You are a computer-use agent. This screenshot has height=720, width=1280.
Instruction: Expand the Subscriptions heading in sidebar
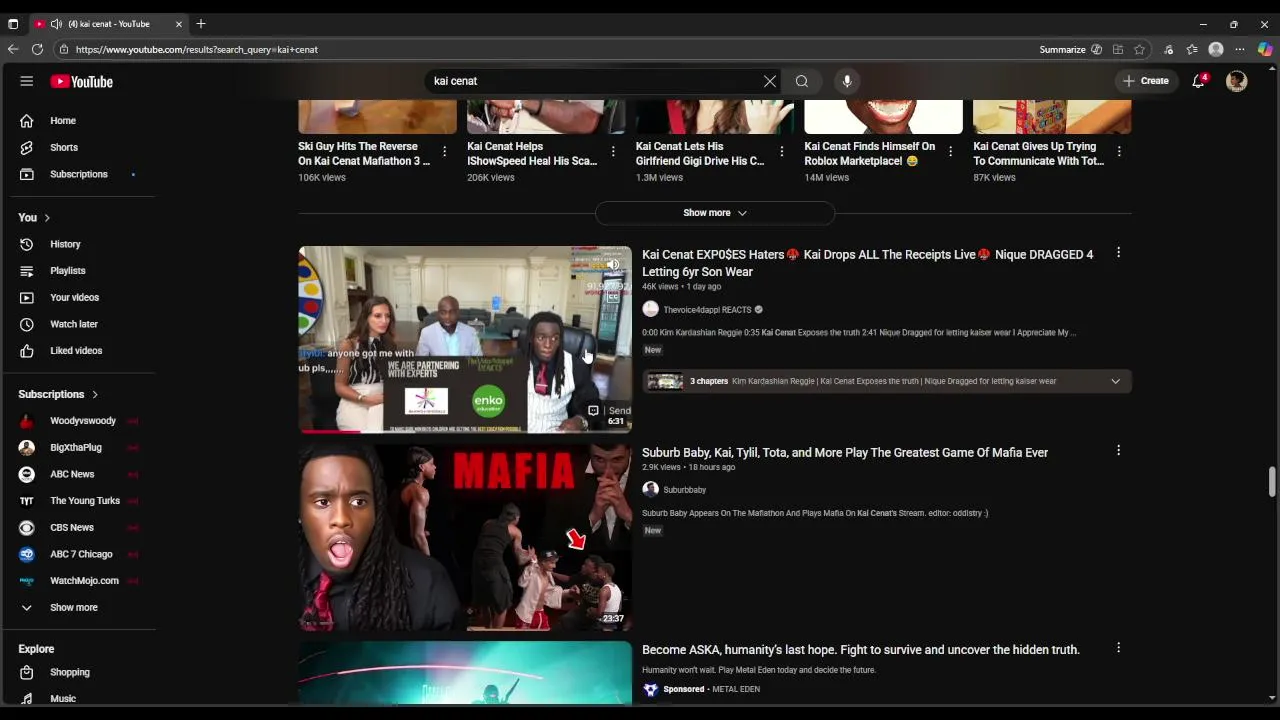point(58,394)
